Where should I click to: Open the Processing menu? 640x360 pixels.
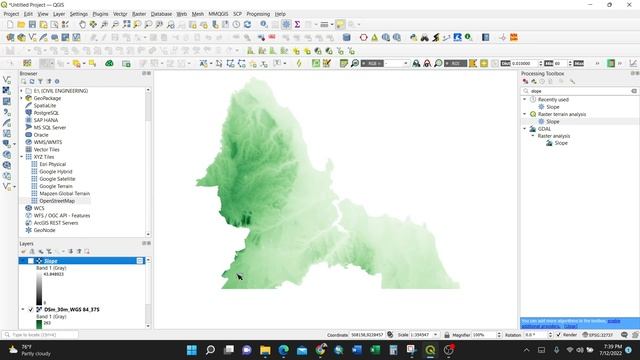click(258, 14)
